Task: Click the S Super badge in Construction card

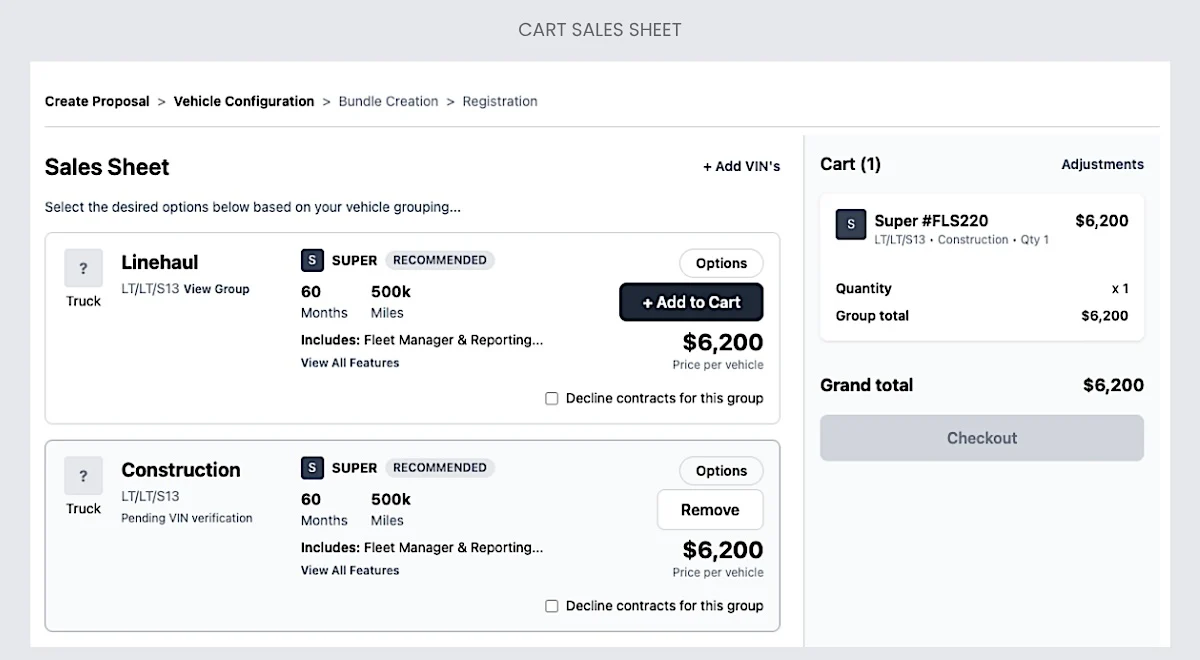Action: tap(312, 468)
